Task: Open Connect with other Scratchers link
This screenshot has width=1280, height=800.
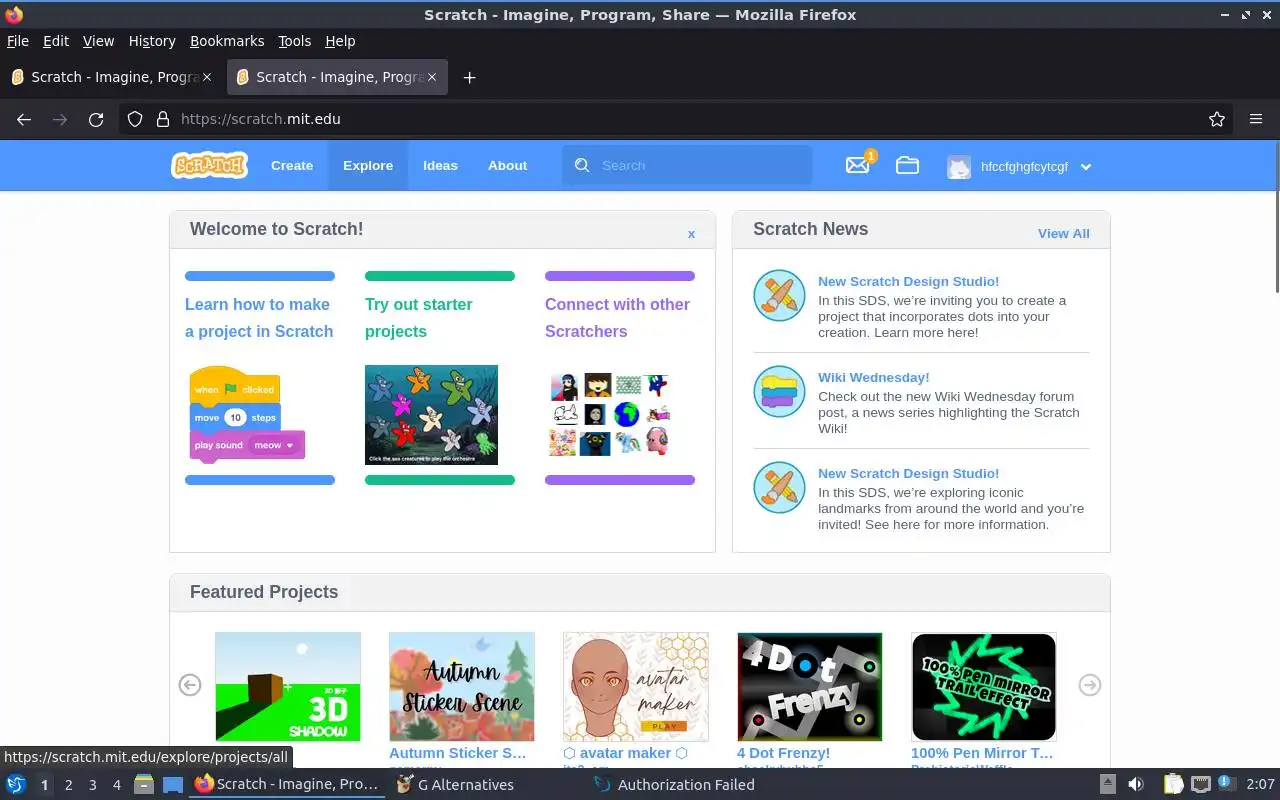Action: coord(617,318)
